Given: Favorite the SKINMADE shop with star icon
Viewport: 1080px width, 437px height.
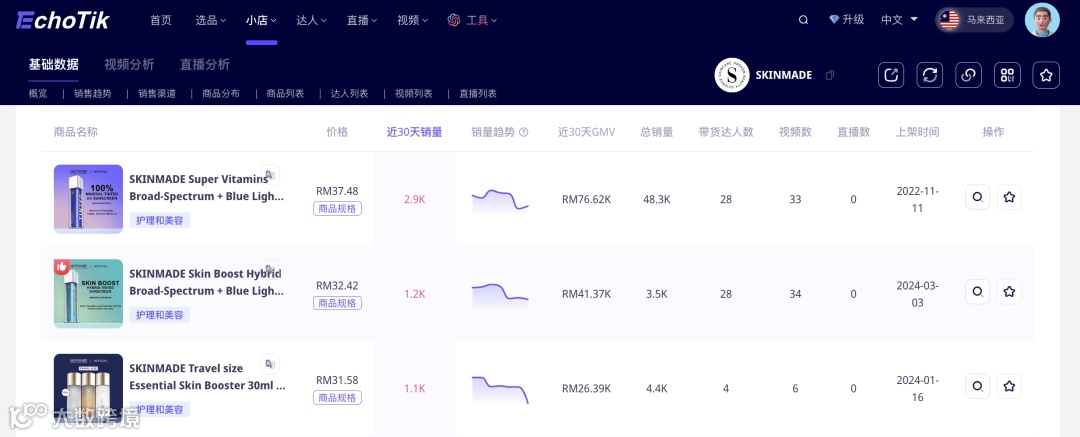Looking at the screenshot, I should [x=1046, y=75].
